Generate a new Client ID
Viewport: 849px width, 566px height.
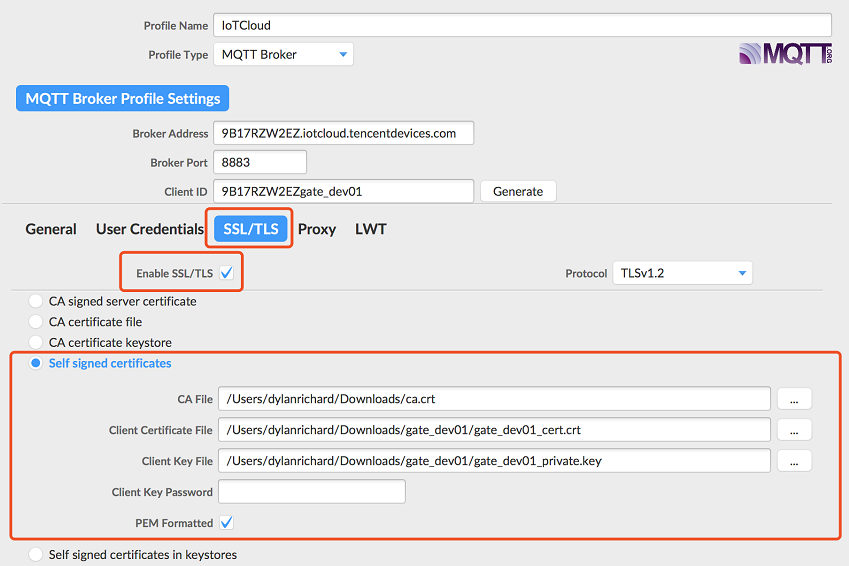tap(518, 192)
